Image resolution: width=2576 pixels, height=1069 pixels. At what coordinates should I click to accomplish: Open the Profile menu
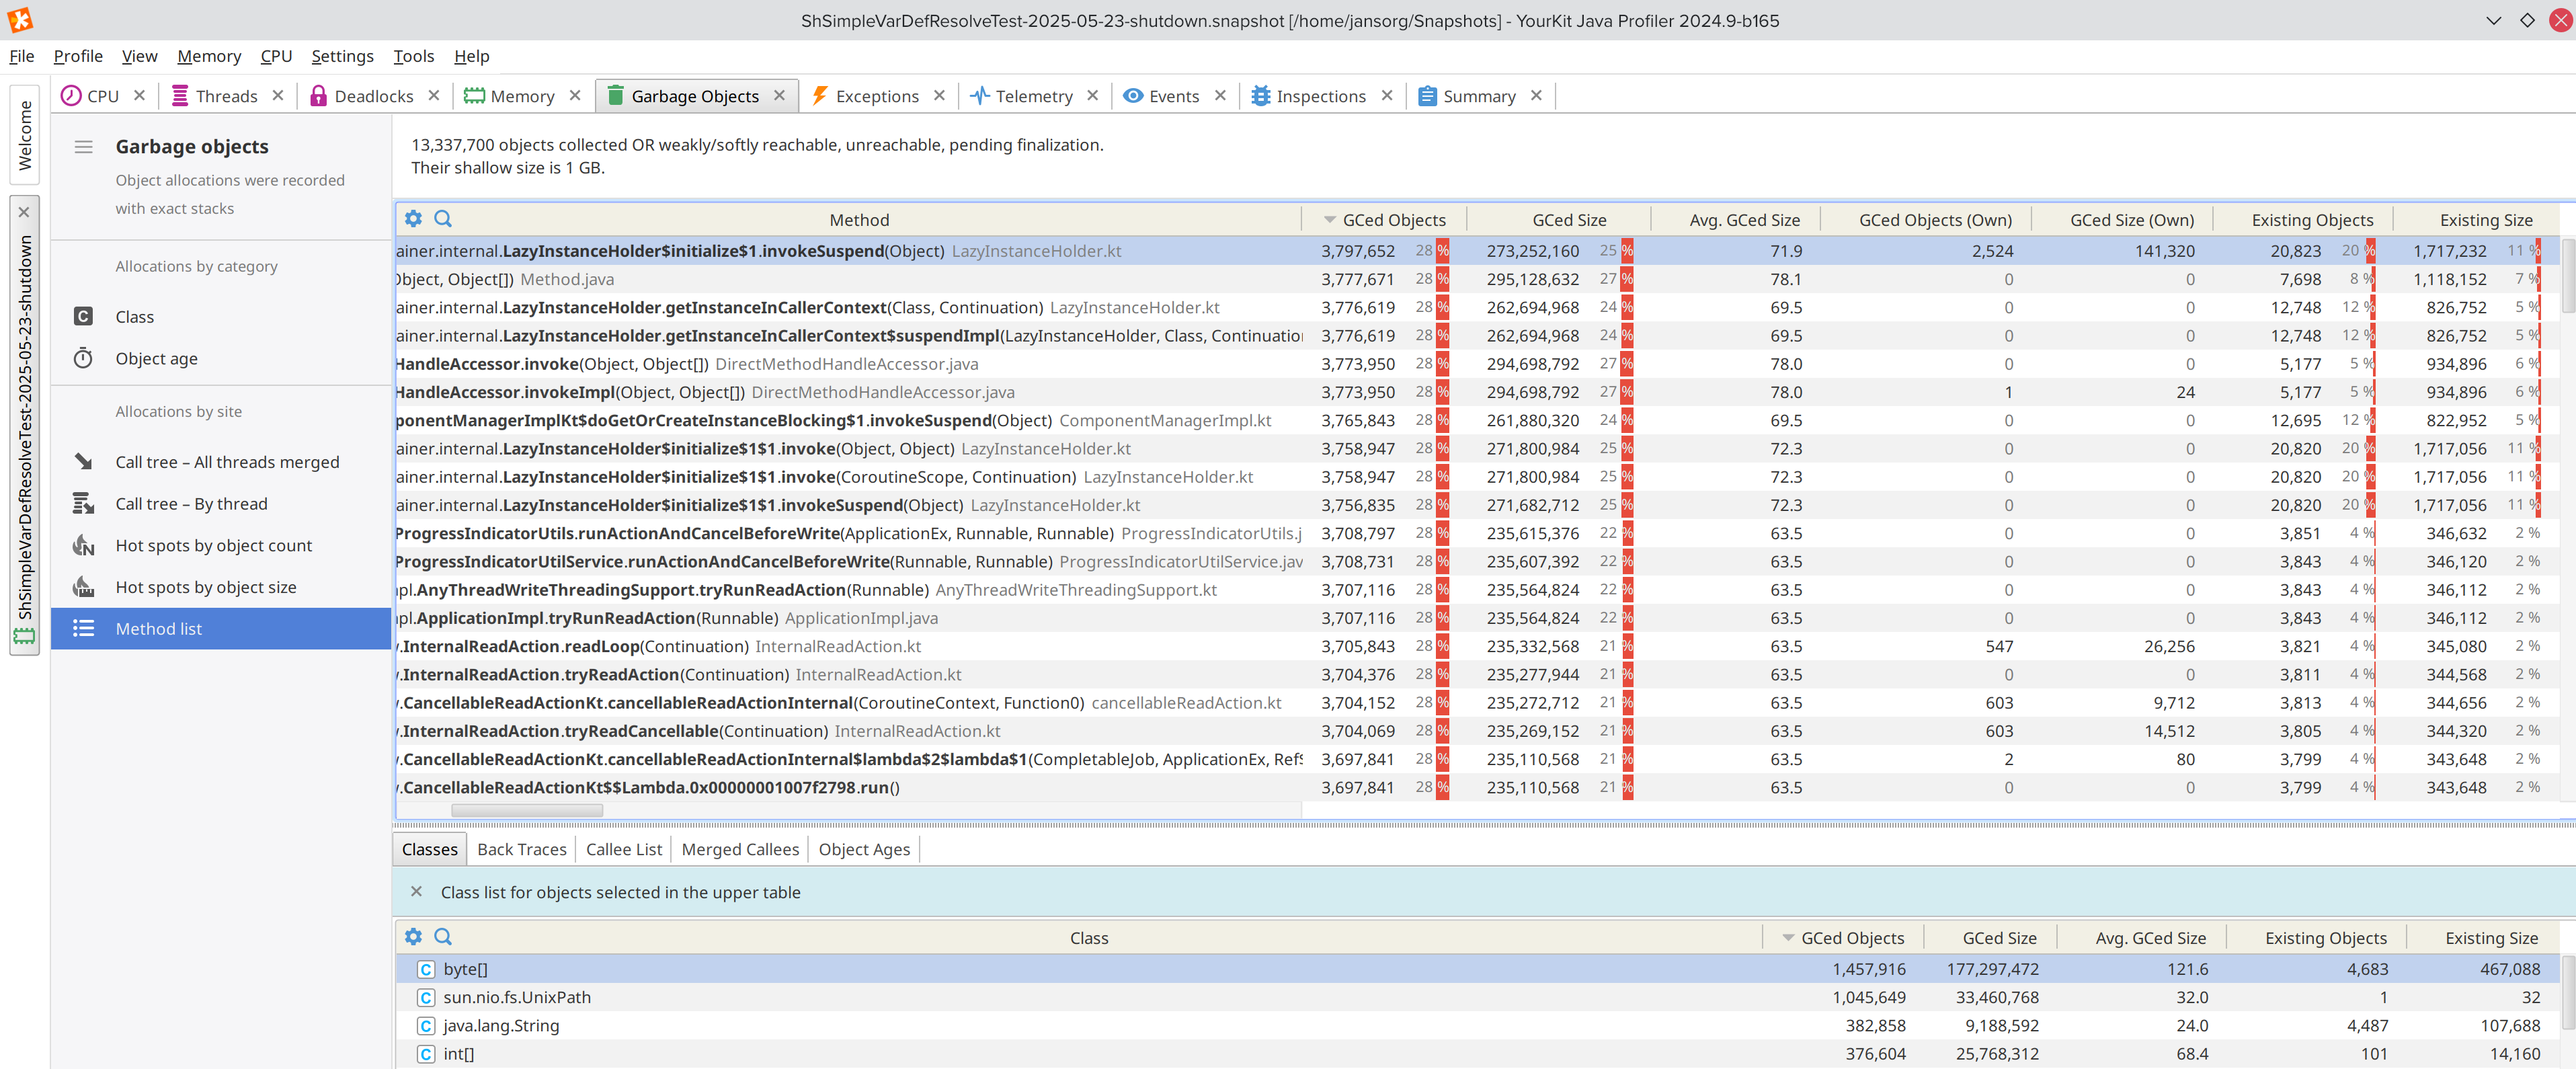coord(78,56)
